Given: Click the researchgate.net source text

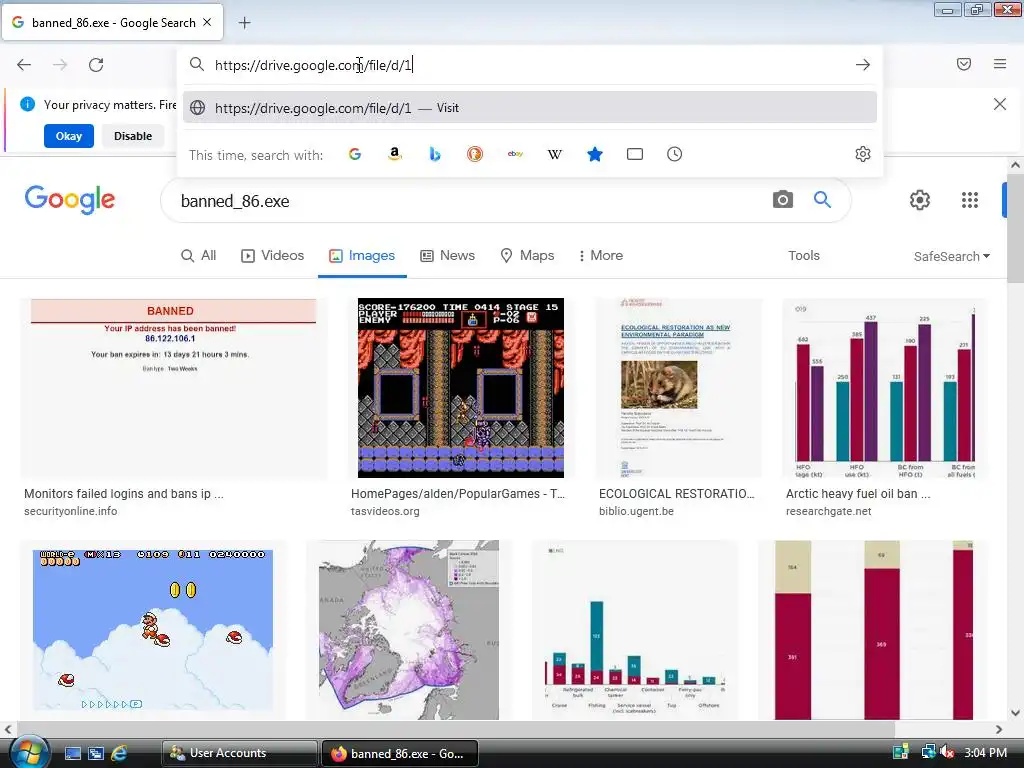Looking at the screenshot, I should [829, 511].
